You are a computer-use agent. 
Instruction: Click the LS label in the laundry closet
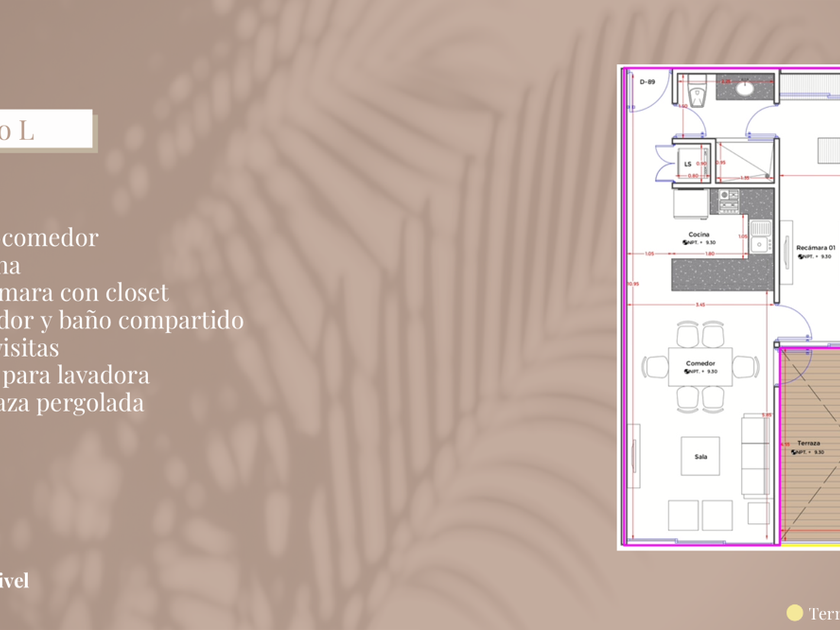(x=688, y=164)
